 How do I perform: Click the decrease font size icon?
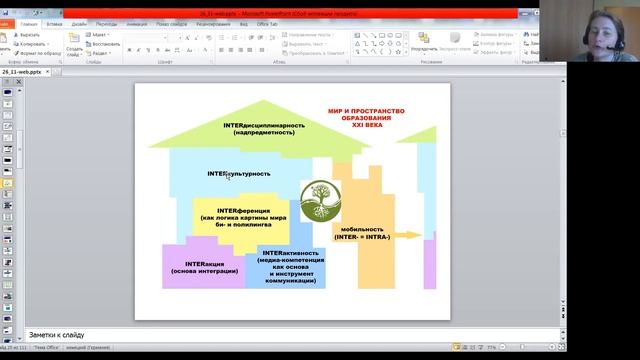point(196,38)
